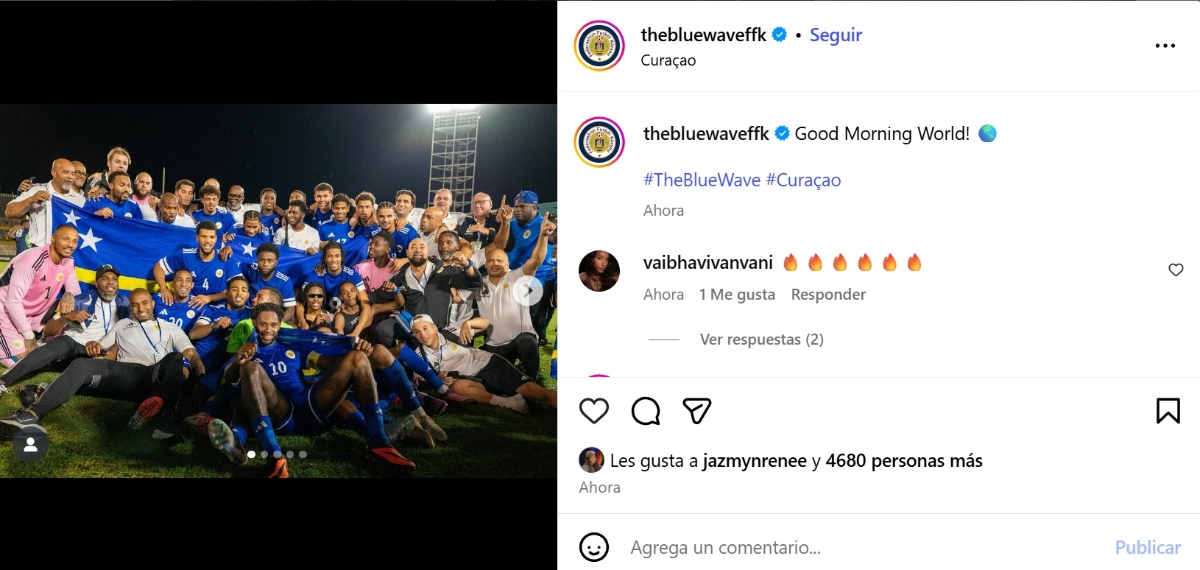Open the Curaçao location link
Image resolution: width=1200 pixels, height=570 pixels.
pyautogui.click(x=668, y=60)
